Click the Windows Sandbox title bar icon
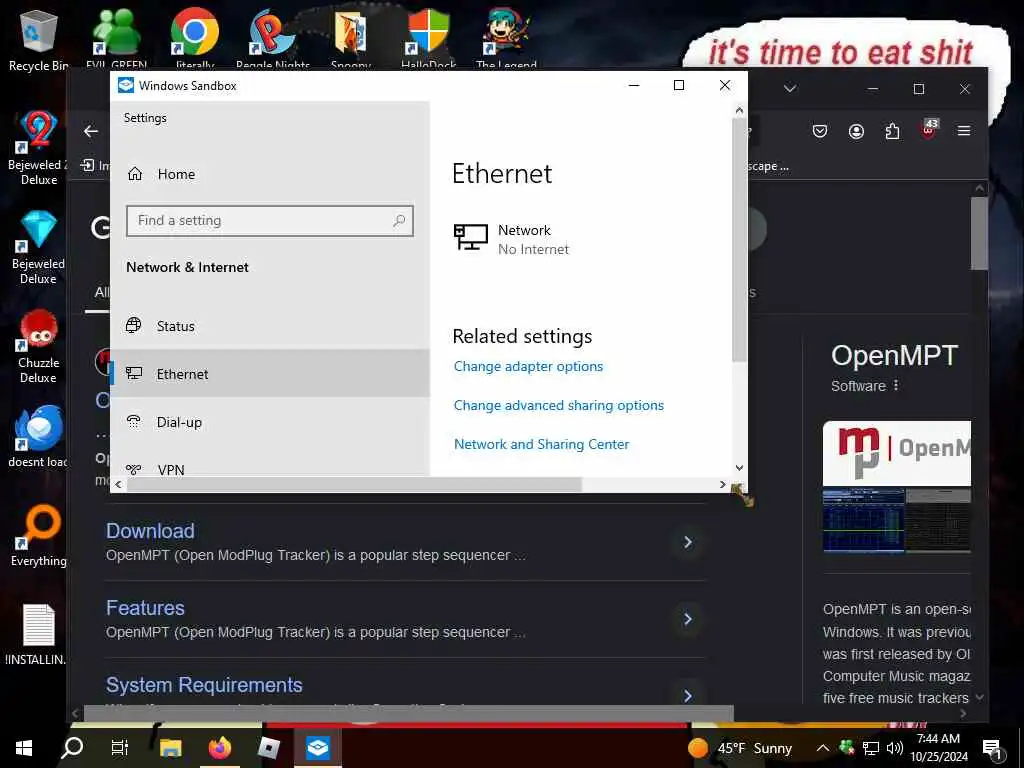 (125, 85)
